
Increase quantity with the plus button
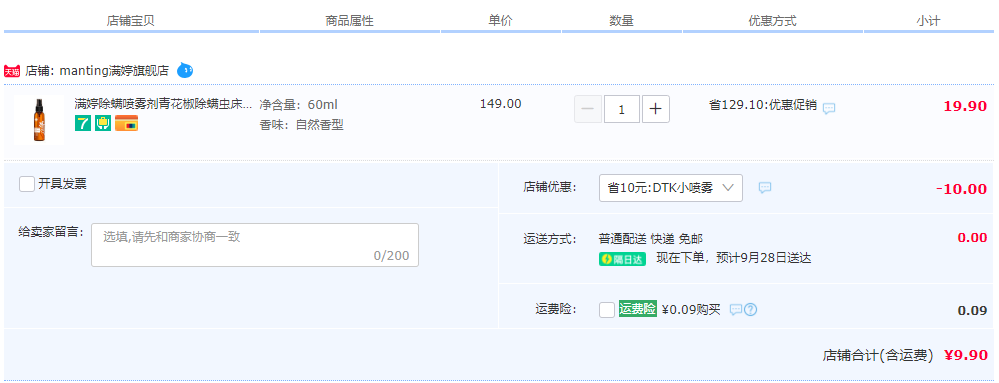(656, 110)
